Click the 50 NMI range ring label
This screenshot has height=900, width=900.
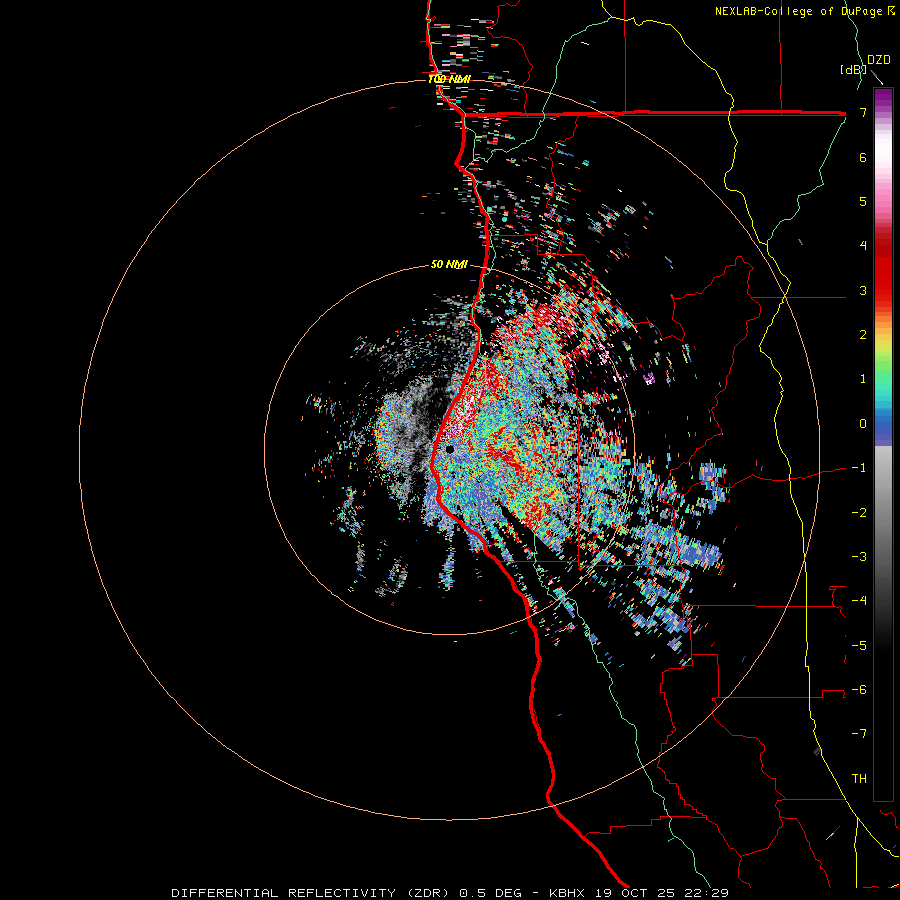(449, 264)
